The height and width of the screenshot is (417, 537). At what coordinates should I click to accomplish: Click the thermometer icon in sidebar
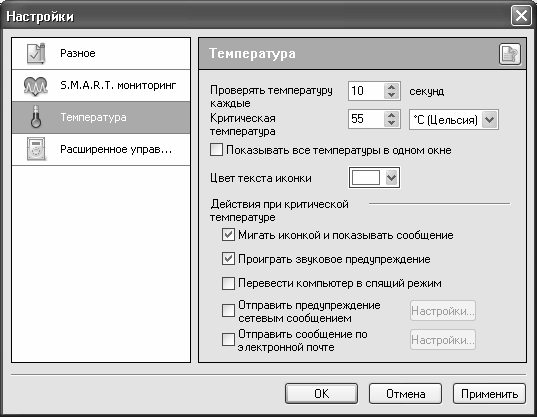pos(36,117)
